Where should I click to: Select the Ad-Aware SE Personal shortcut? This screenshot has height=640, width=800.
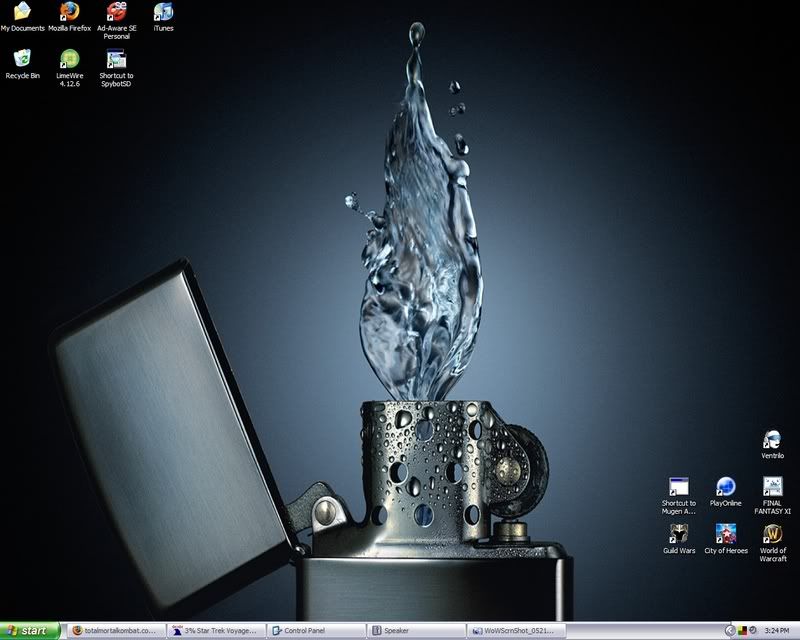[116, 20]
